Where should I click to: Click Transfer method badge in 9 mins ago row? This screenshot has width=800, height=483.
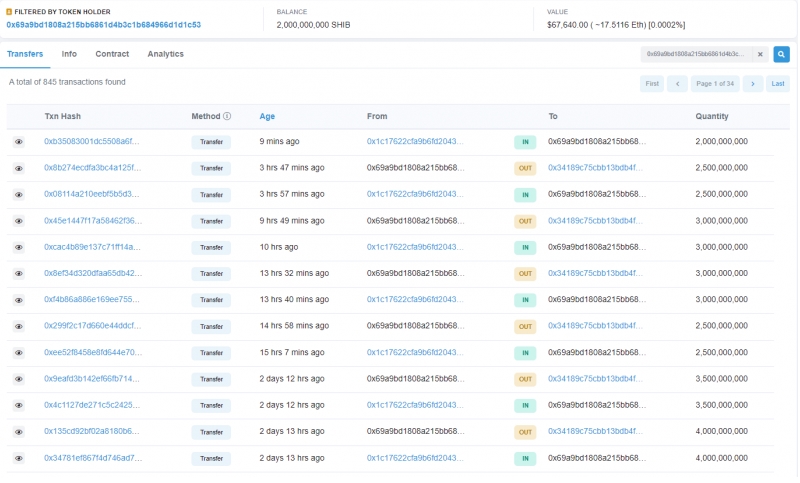211,142
